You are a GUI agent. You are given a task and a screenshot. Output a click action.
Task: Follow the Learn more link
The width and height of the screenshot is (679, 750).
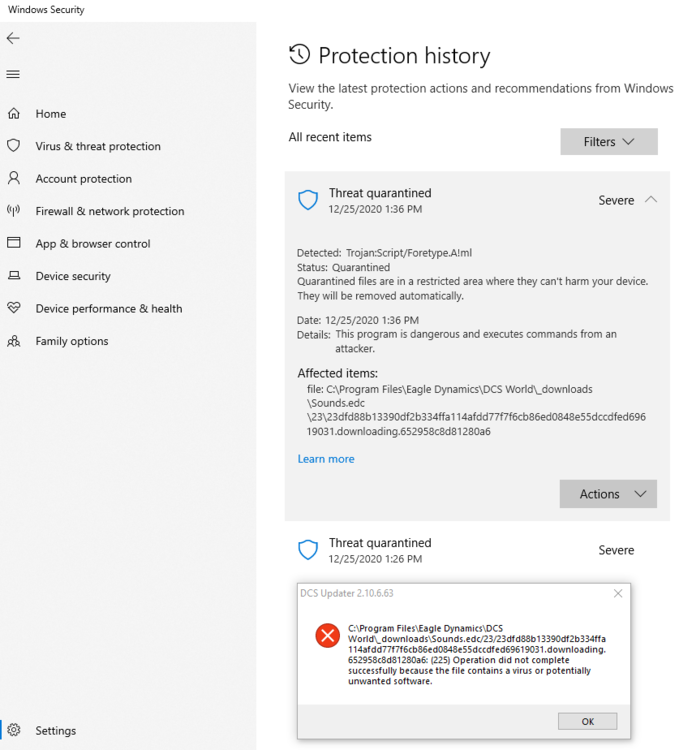coord(326,459)
